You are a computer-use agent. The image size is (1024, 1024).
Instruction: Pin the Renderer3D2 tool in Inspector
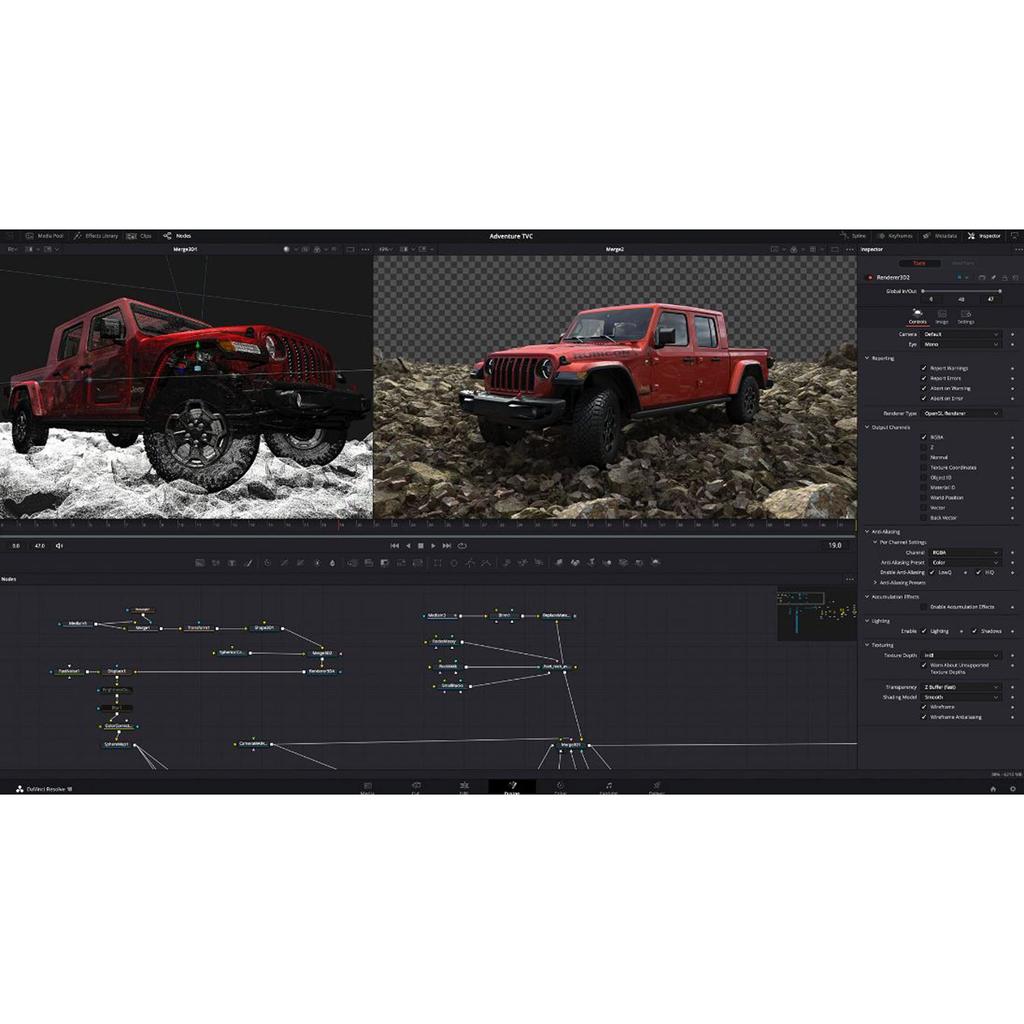(x=993, y=278)
